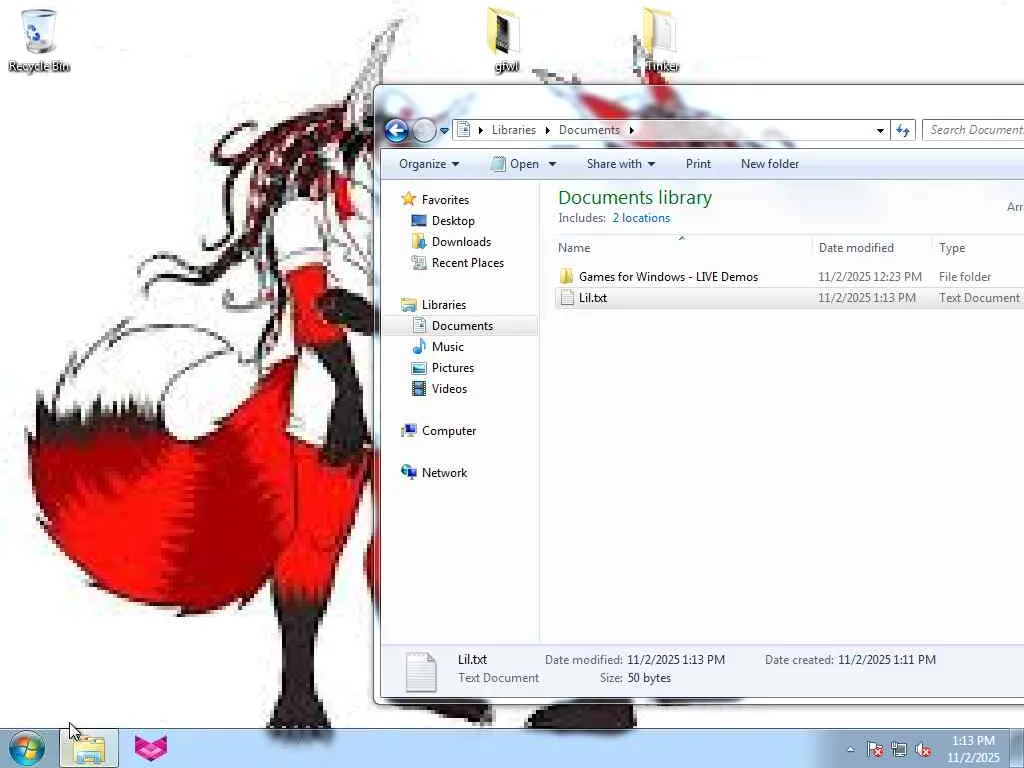Click the Search Documents field
The height and width of the screenshot is (768, 1024).
point(973,130)
